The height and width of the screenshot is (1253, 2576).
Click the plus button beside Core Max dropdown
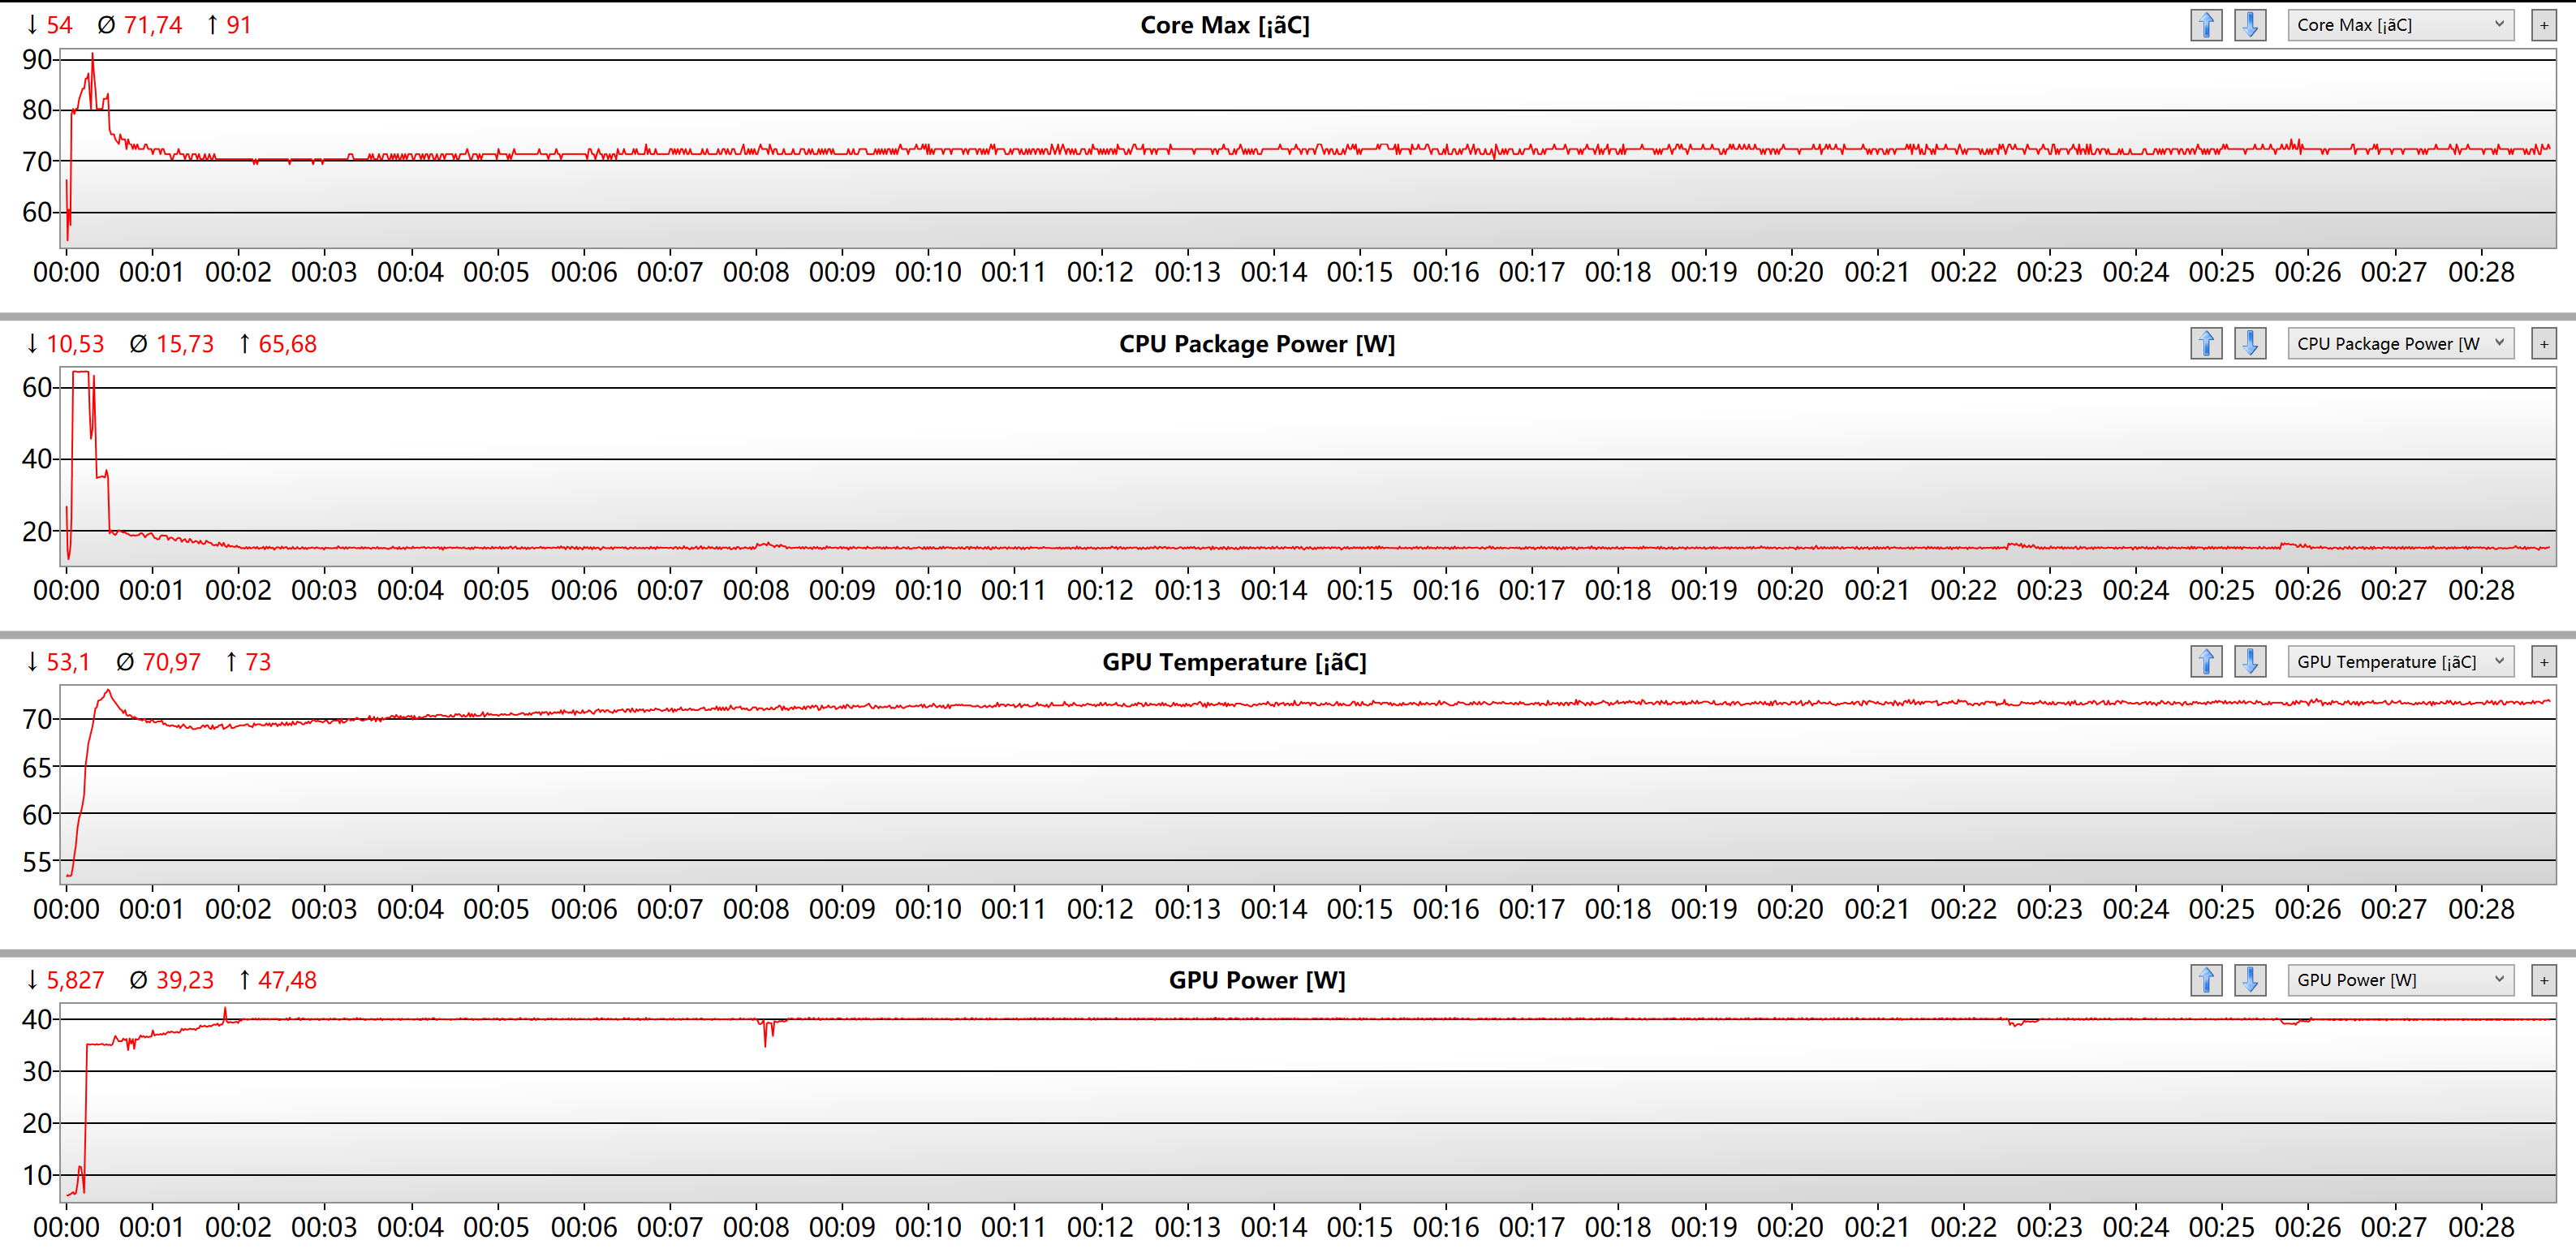pos(2544,25)
